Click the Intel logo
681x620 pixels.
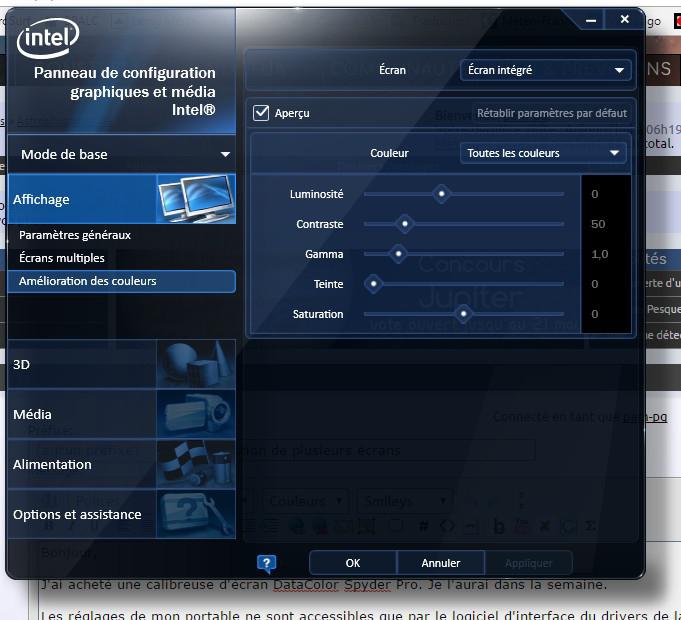tap(48, 38)
